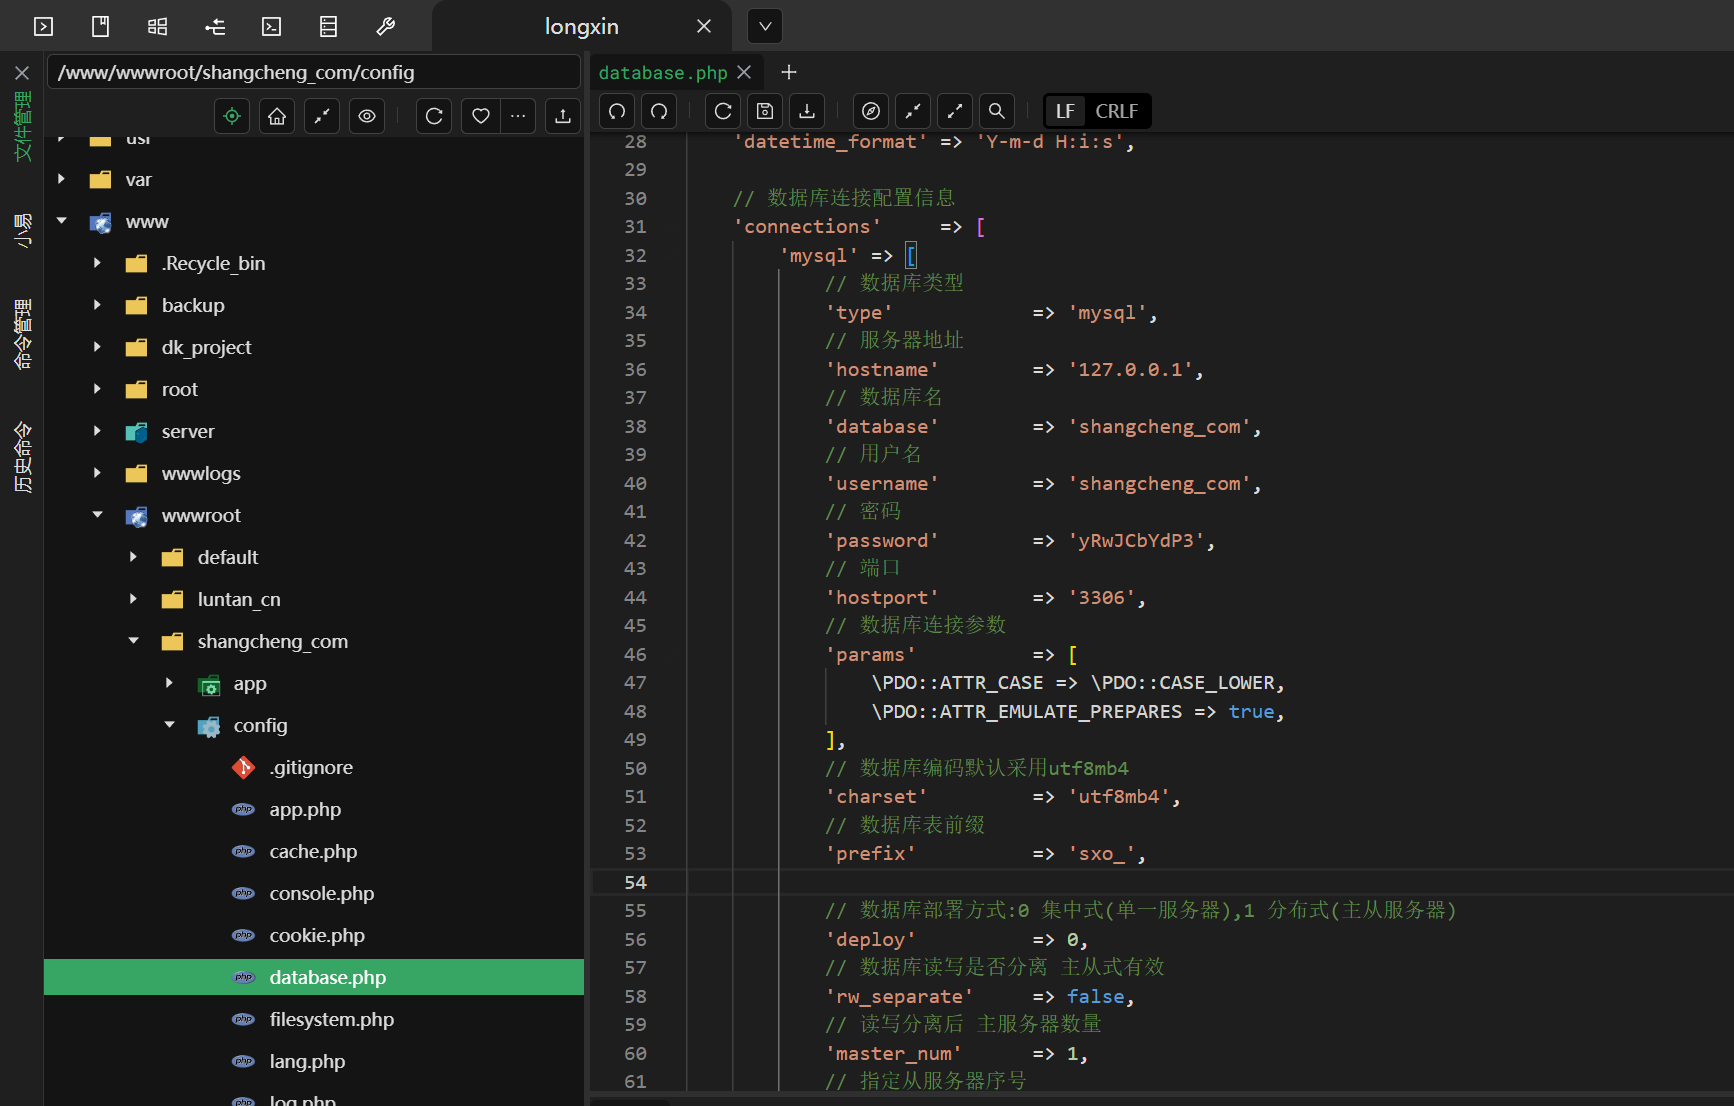The image size is (1734, 1106).
Task: Click the upload icon in file panel
Action: [x=563, y=116]
